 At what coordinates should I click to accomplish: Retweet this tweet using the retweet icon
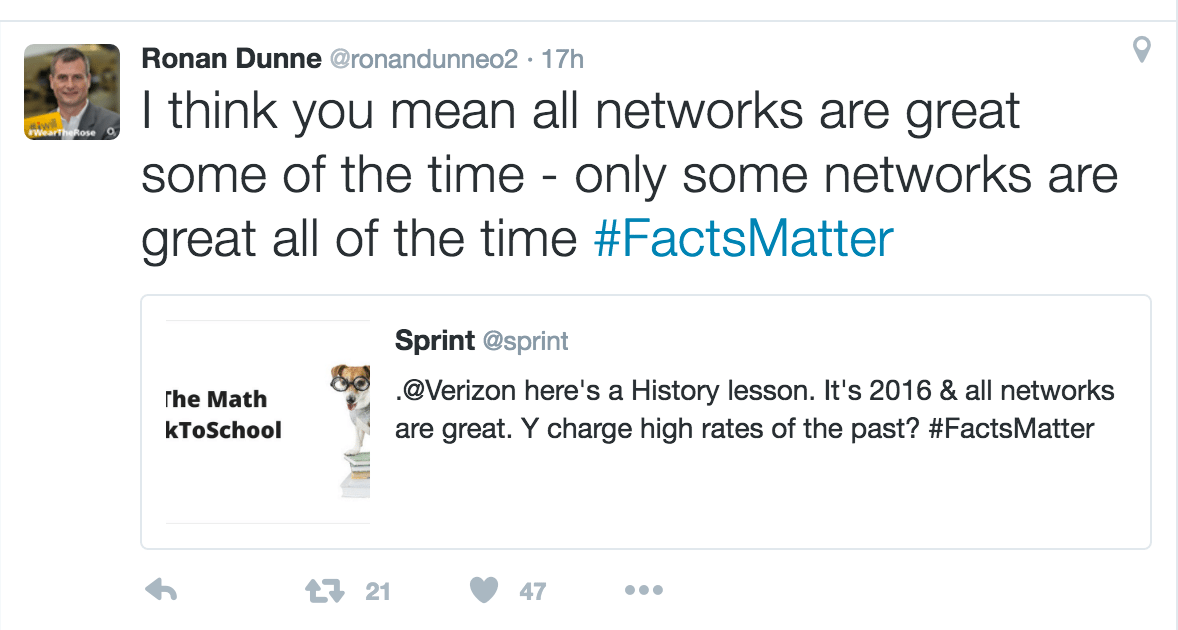(324, 591)
